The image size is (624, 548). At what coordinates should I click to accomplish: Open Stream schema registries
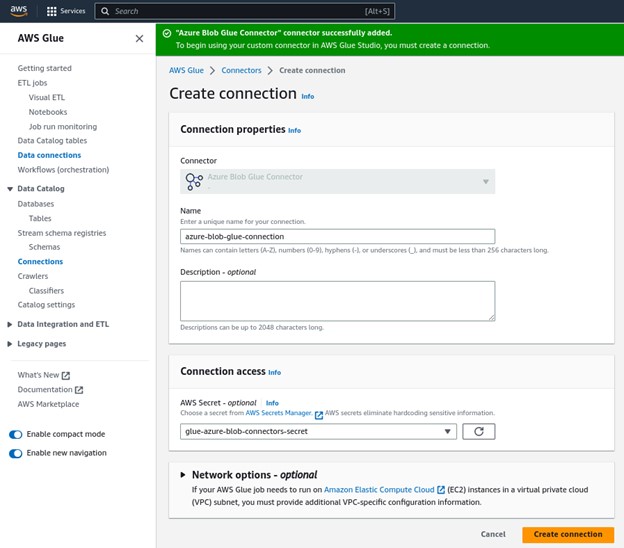pyautogui.click(x=62, y=233)
